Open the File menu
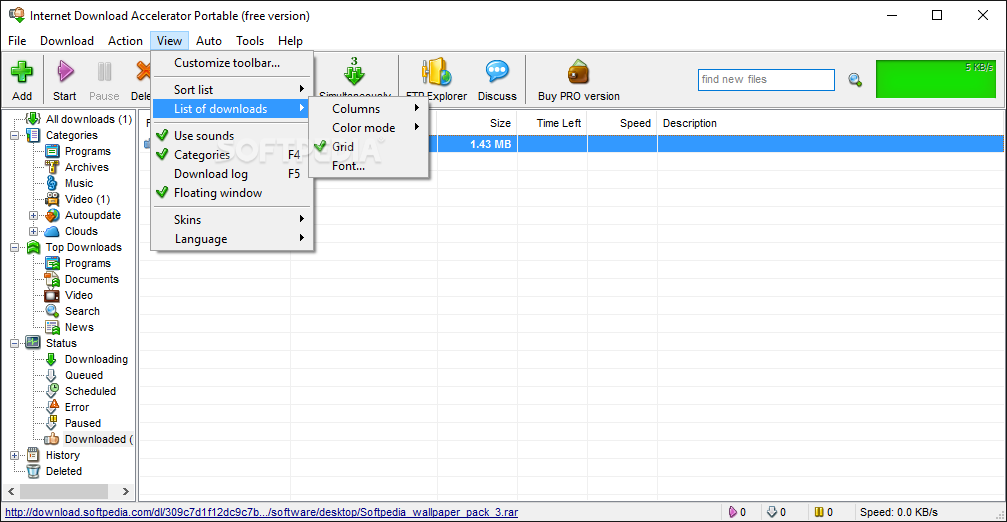The image size is (1007, 522). 17,40
